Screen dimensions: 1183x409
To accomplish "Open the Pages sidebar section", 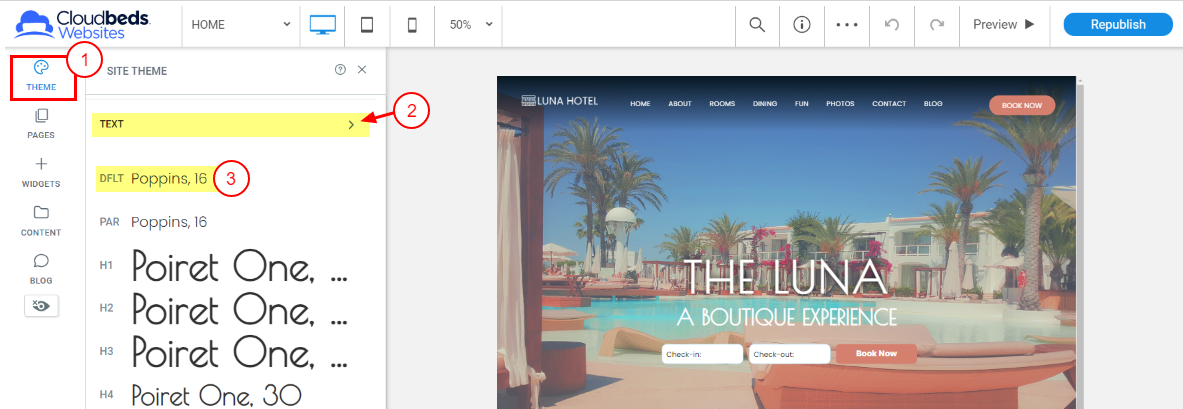I will click(x=41, y=125).
